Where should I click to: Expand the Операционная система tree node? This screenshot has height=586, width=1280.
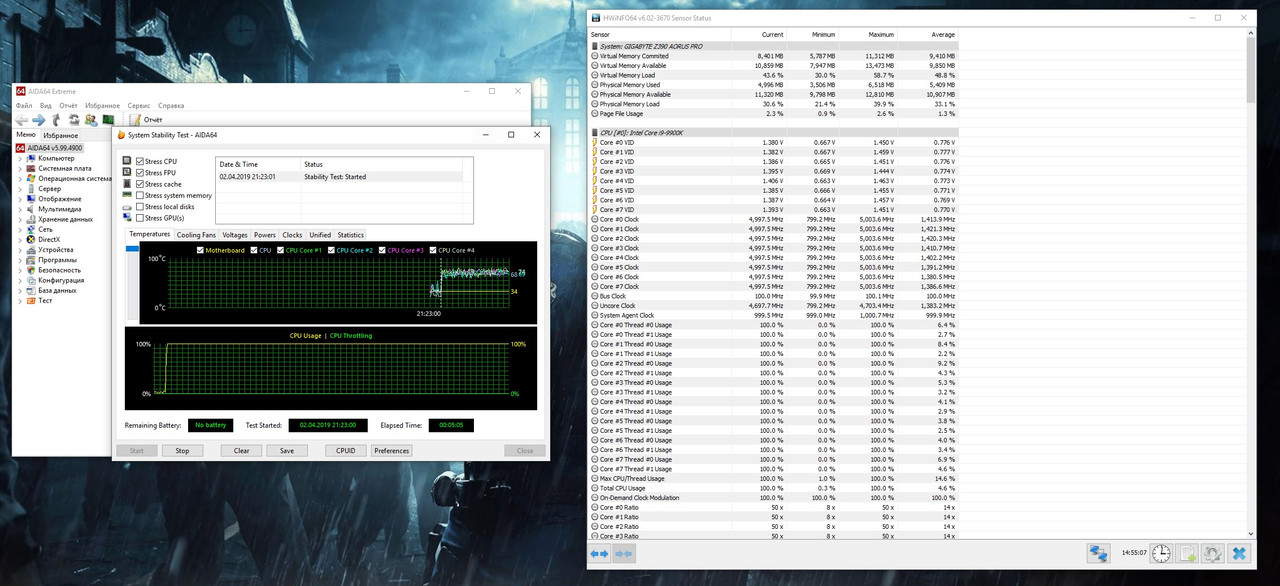(19, 179)
